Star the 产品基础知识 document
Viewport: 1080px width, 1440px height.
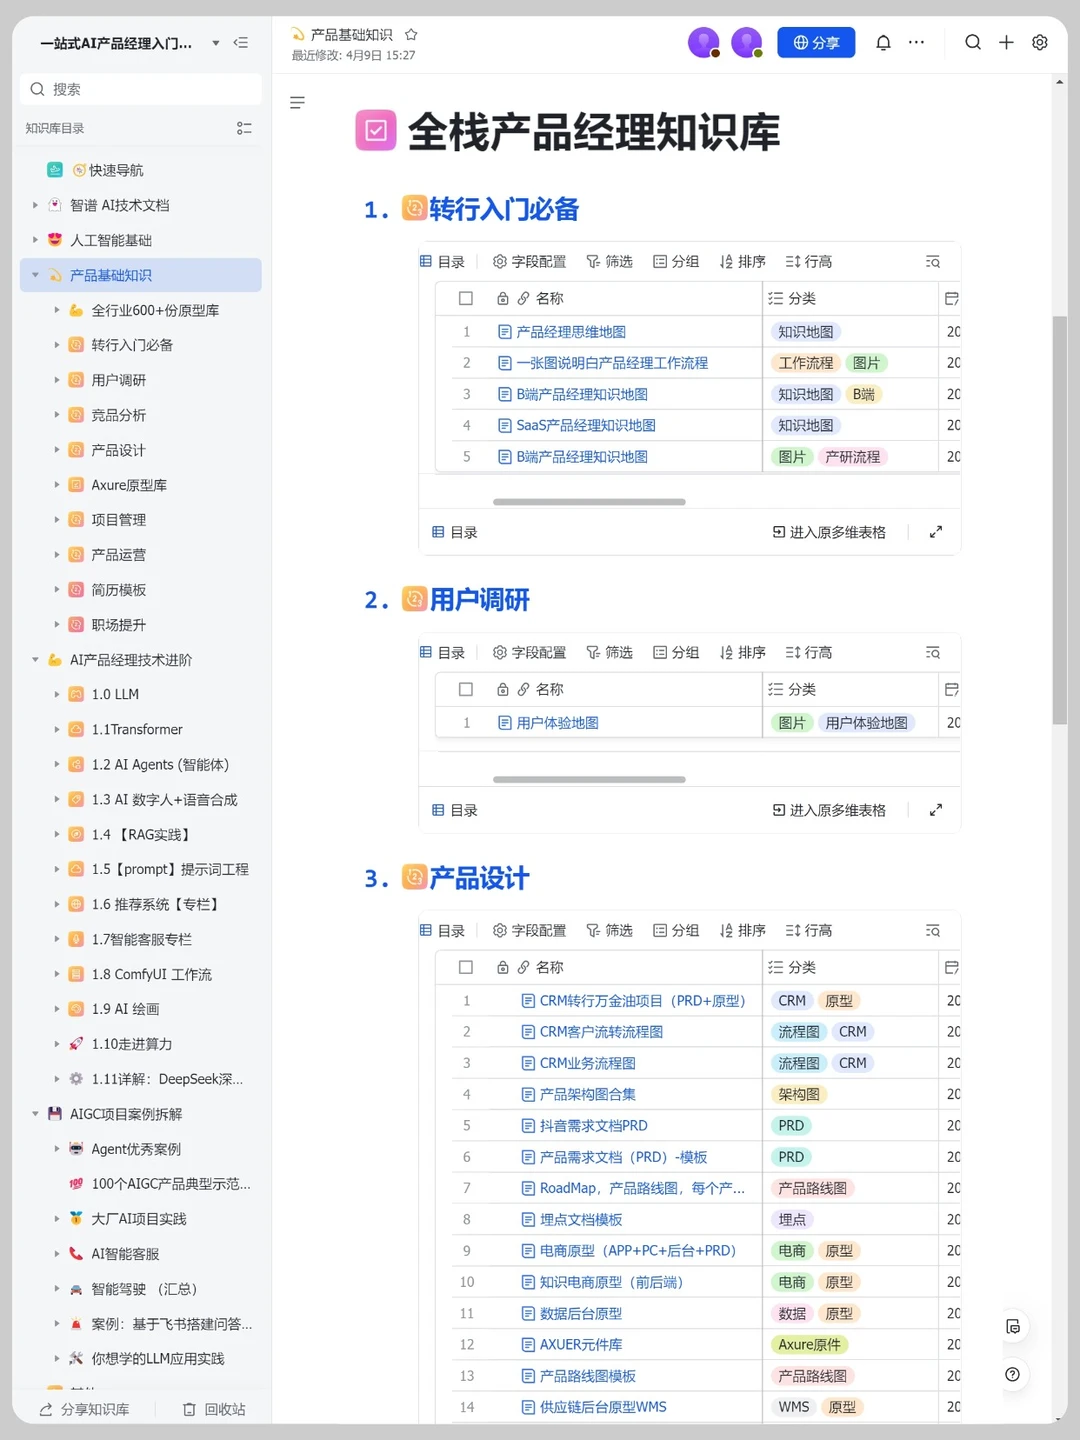(411, 34)
